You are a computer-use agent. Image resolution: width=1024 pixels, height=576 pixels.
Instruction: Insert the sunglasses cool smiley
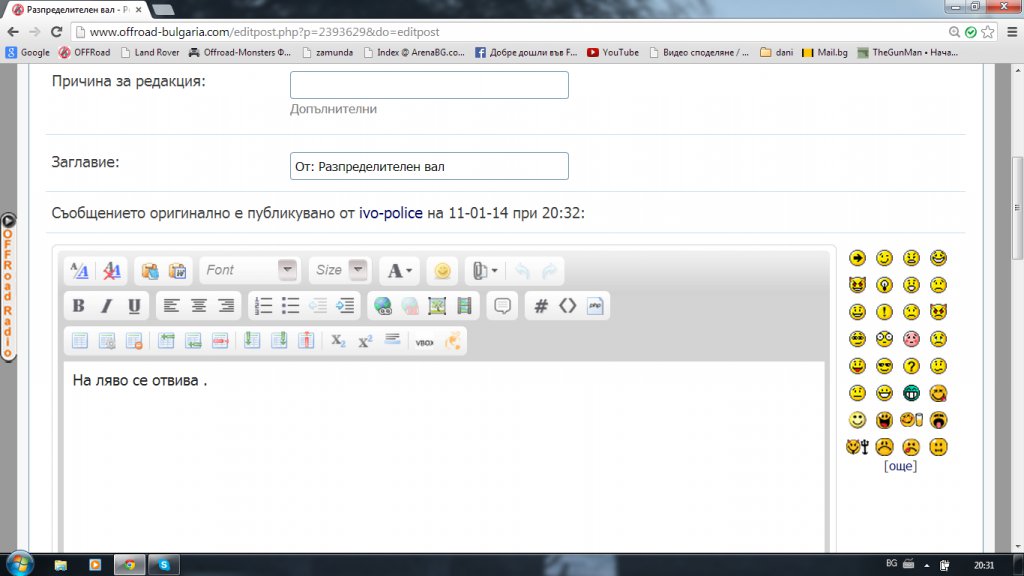pyautogui.click(x=884, y=366)
